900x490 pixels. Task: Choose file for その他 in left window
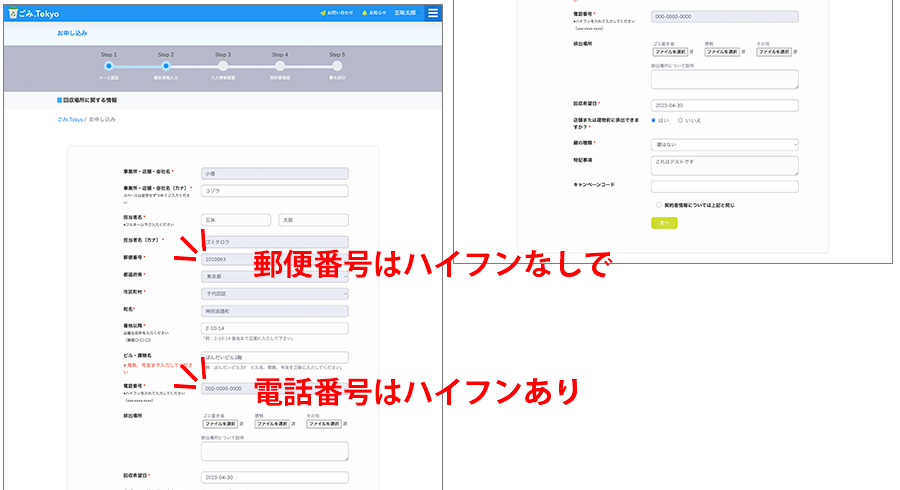324,423
